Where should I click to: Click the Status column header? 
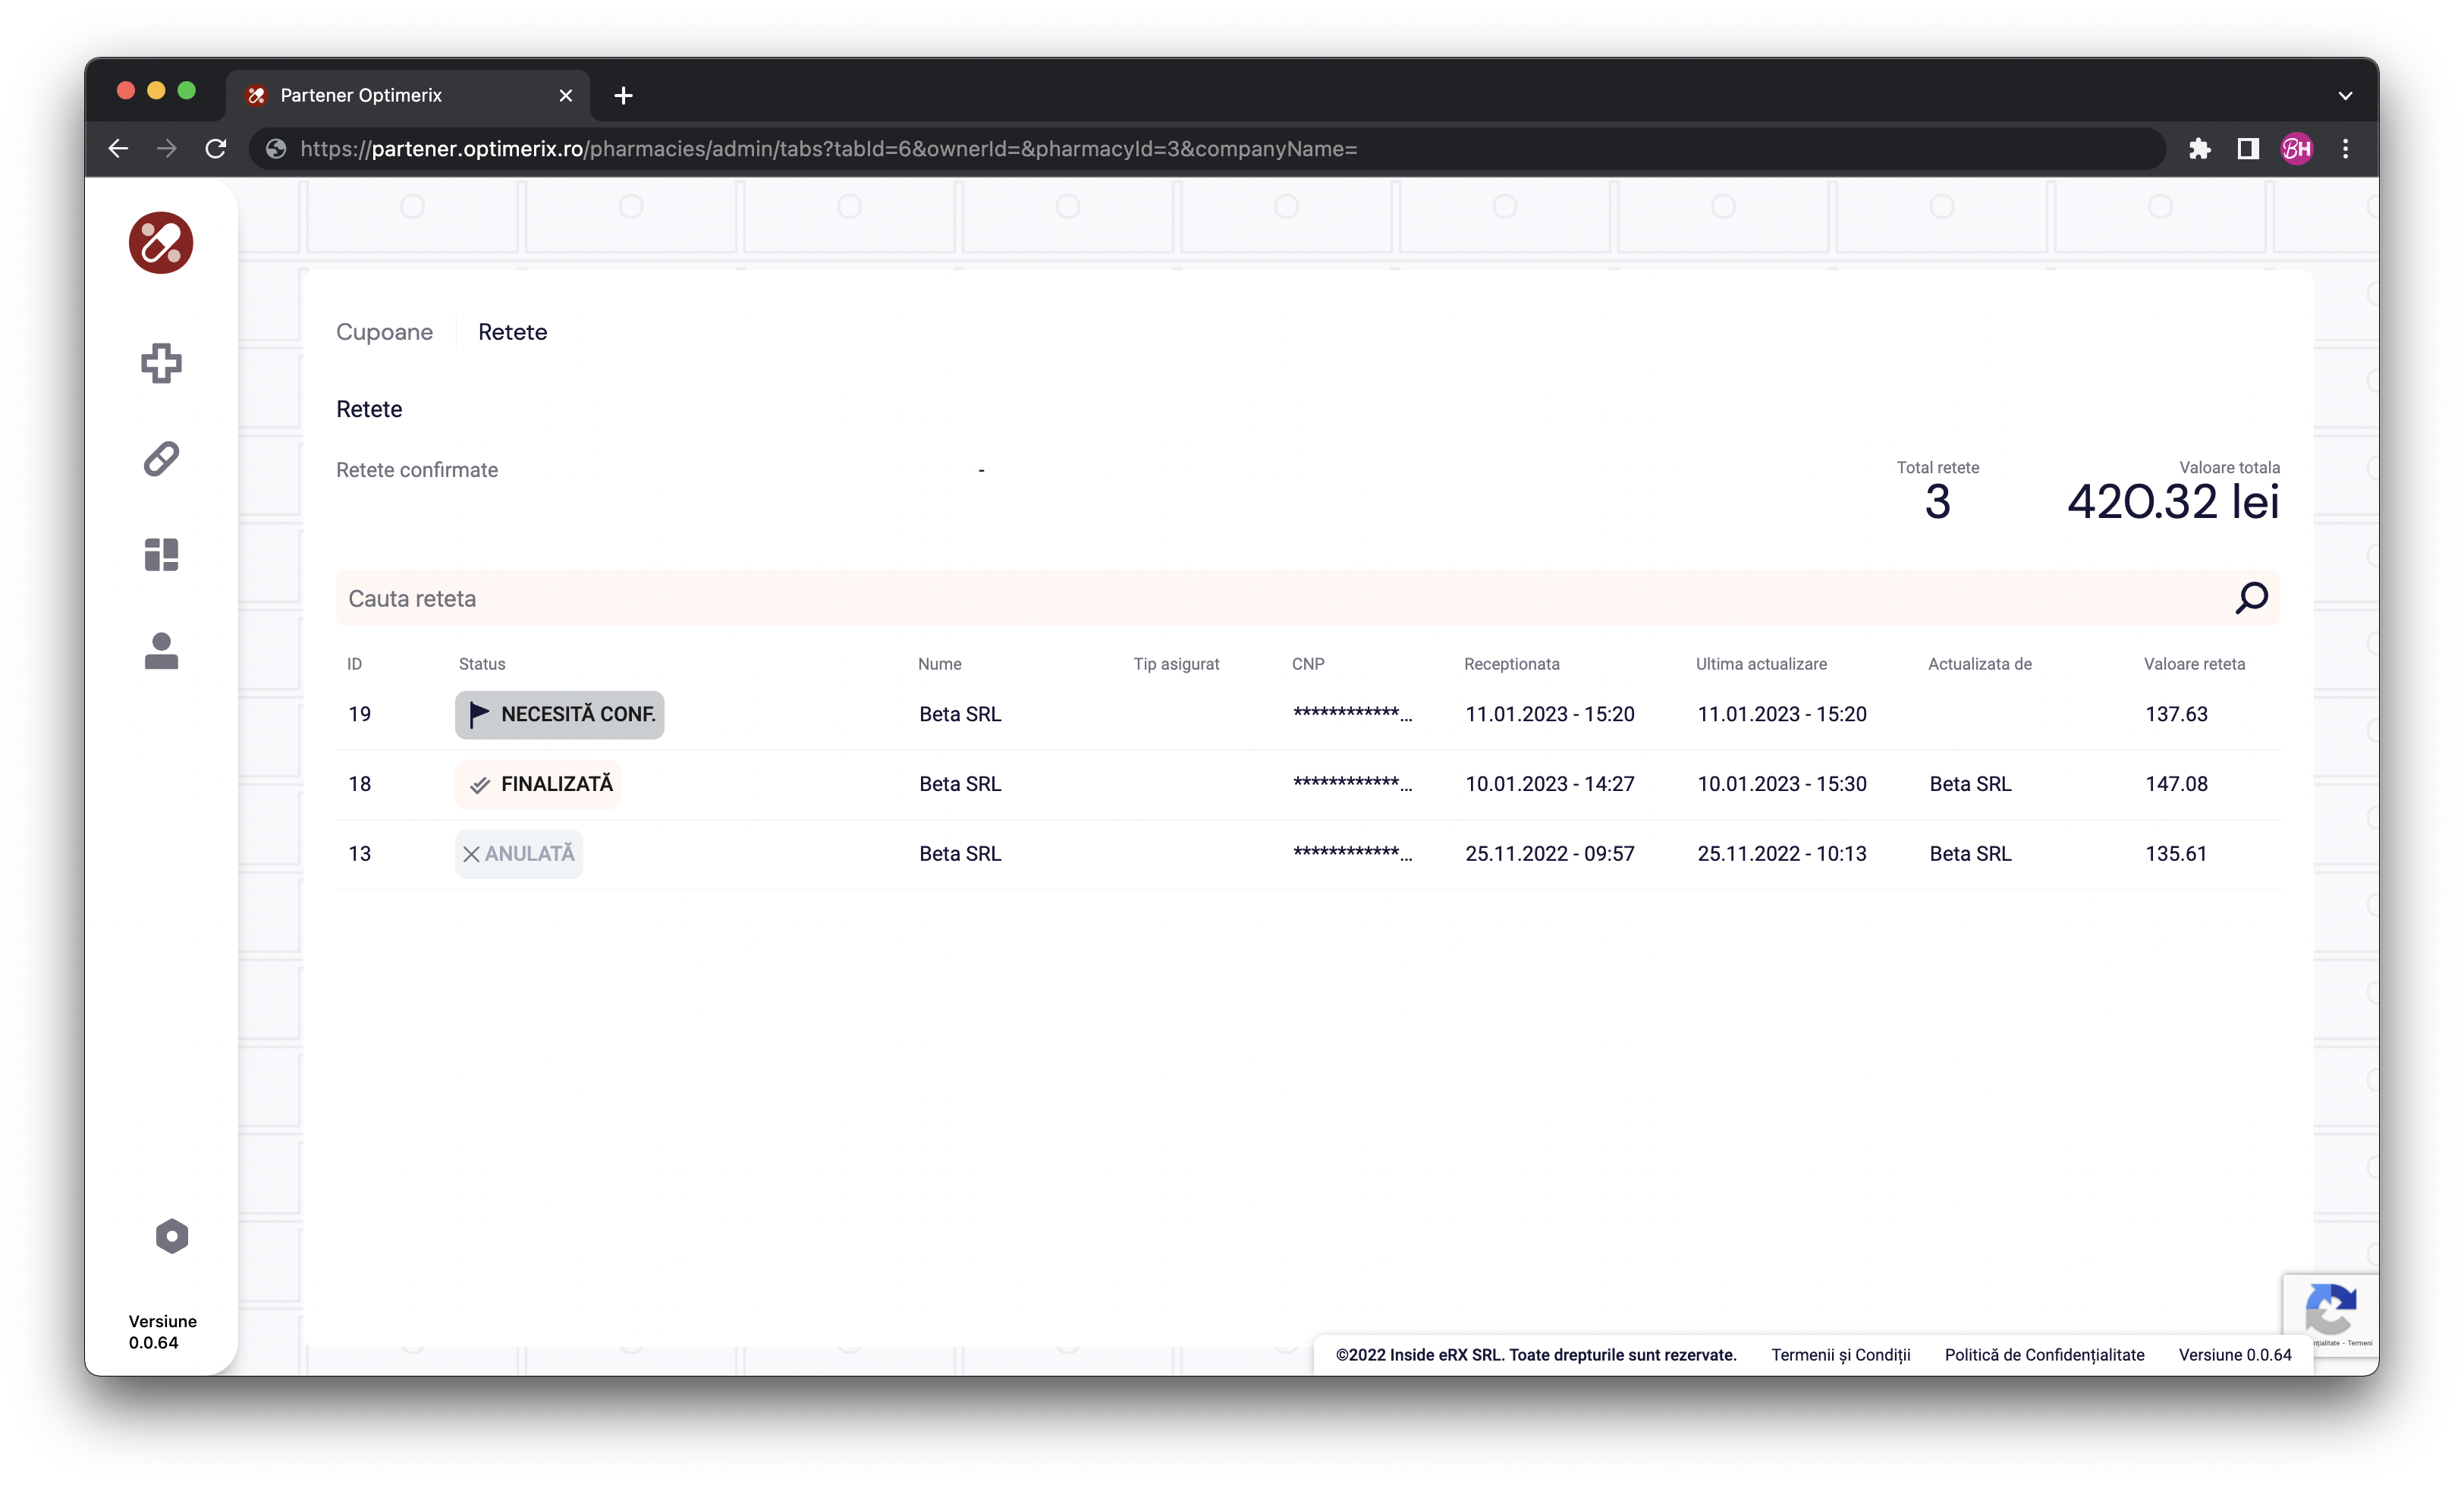pos(482,663)
